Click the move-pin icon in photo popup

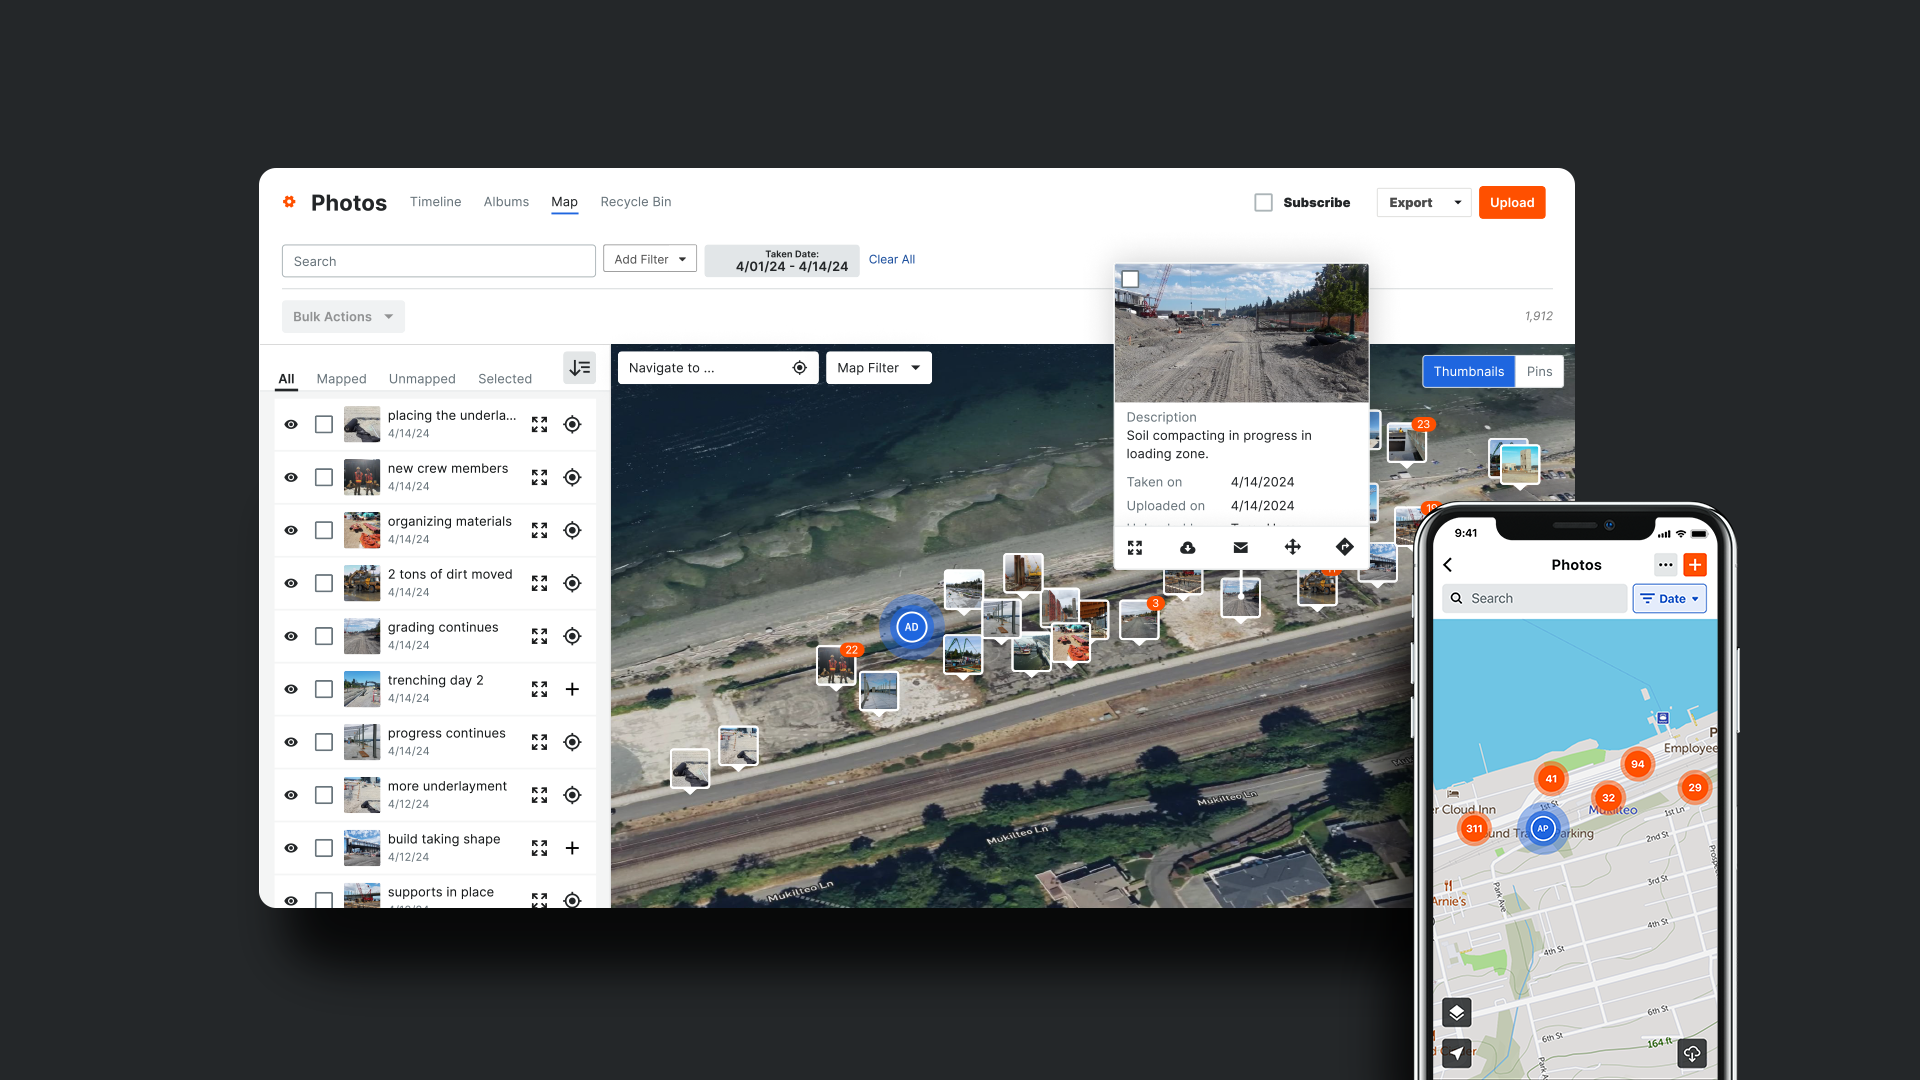[1292, 547]
